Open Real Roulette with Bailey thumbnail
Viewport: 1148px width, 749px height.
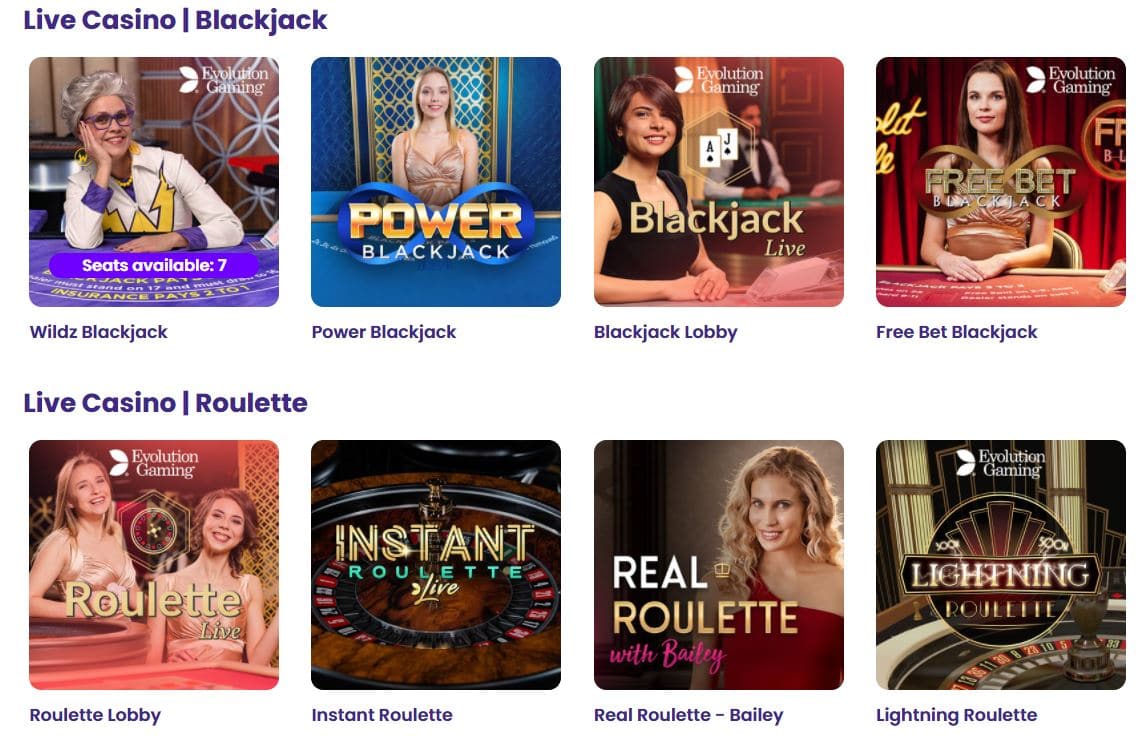[718, 564]
